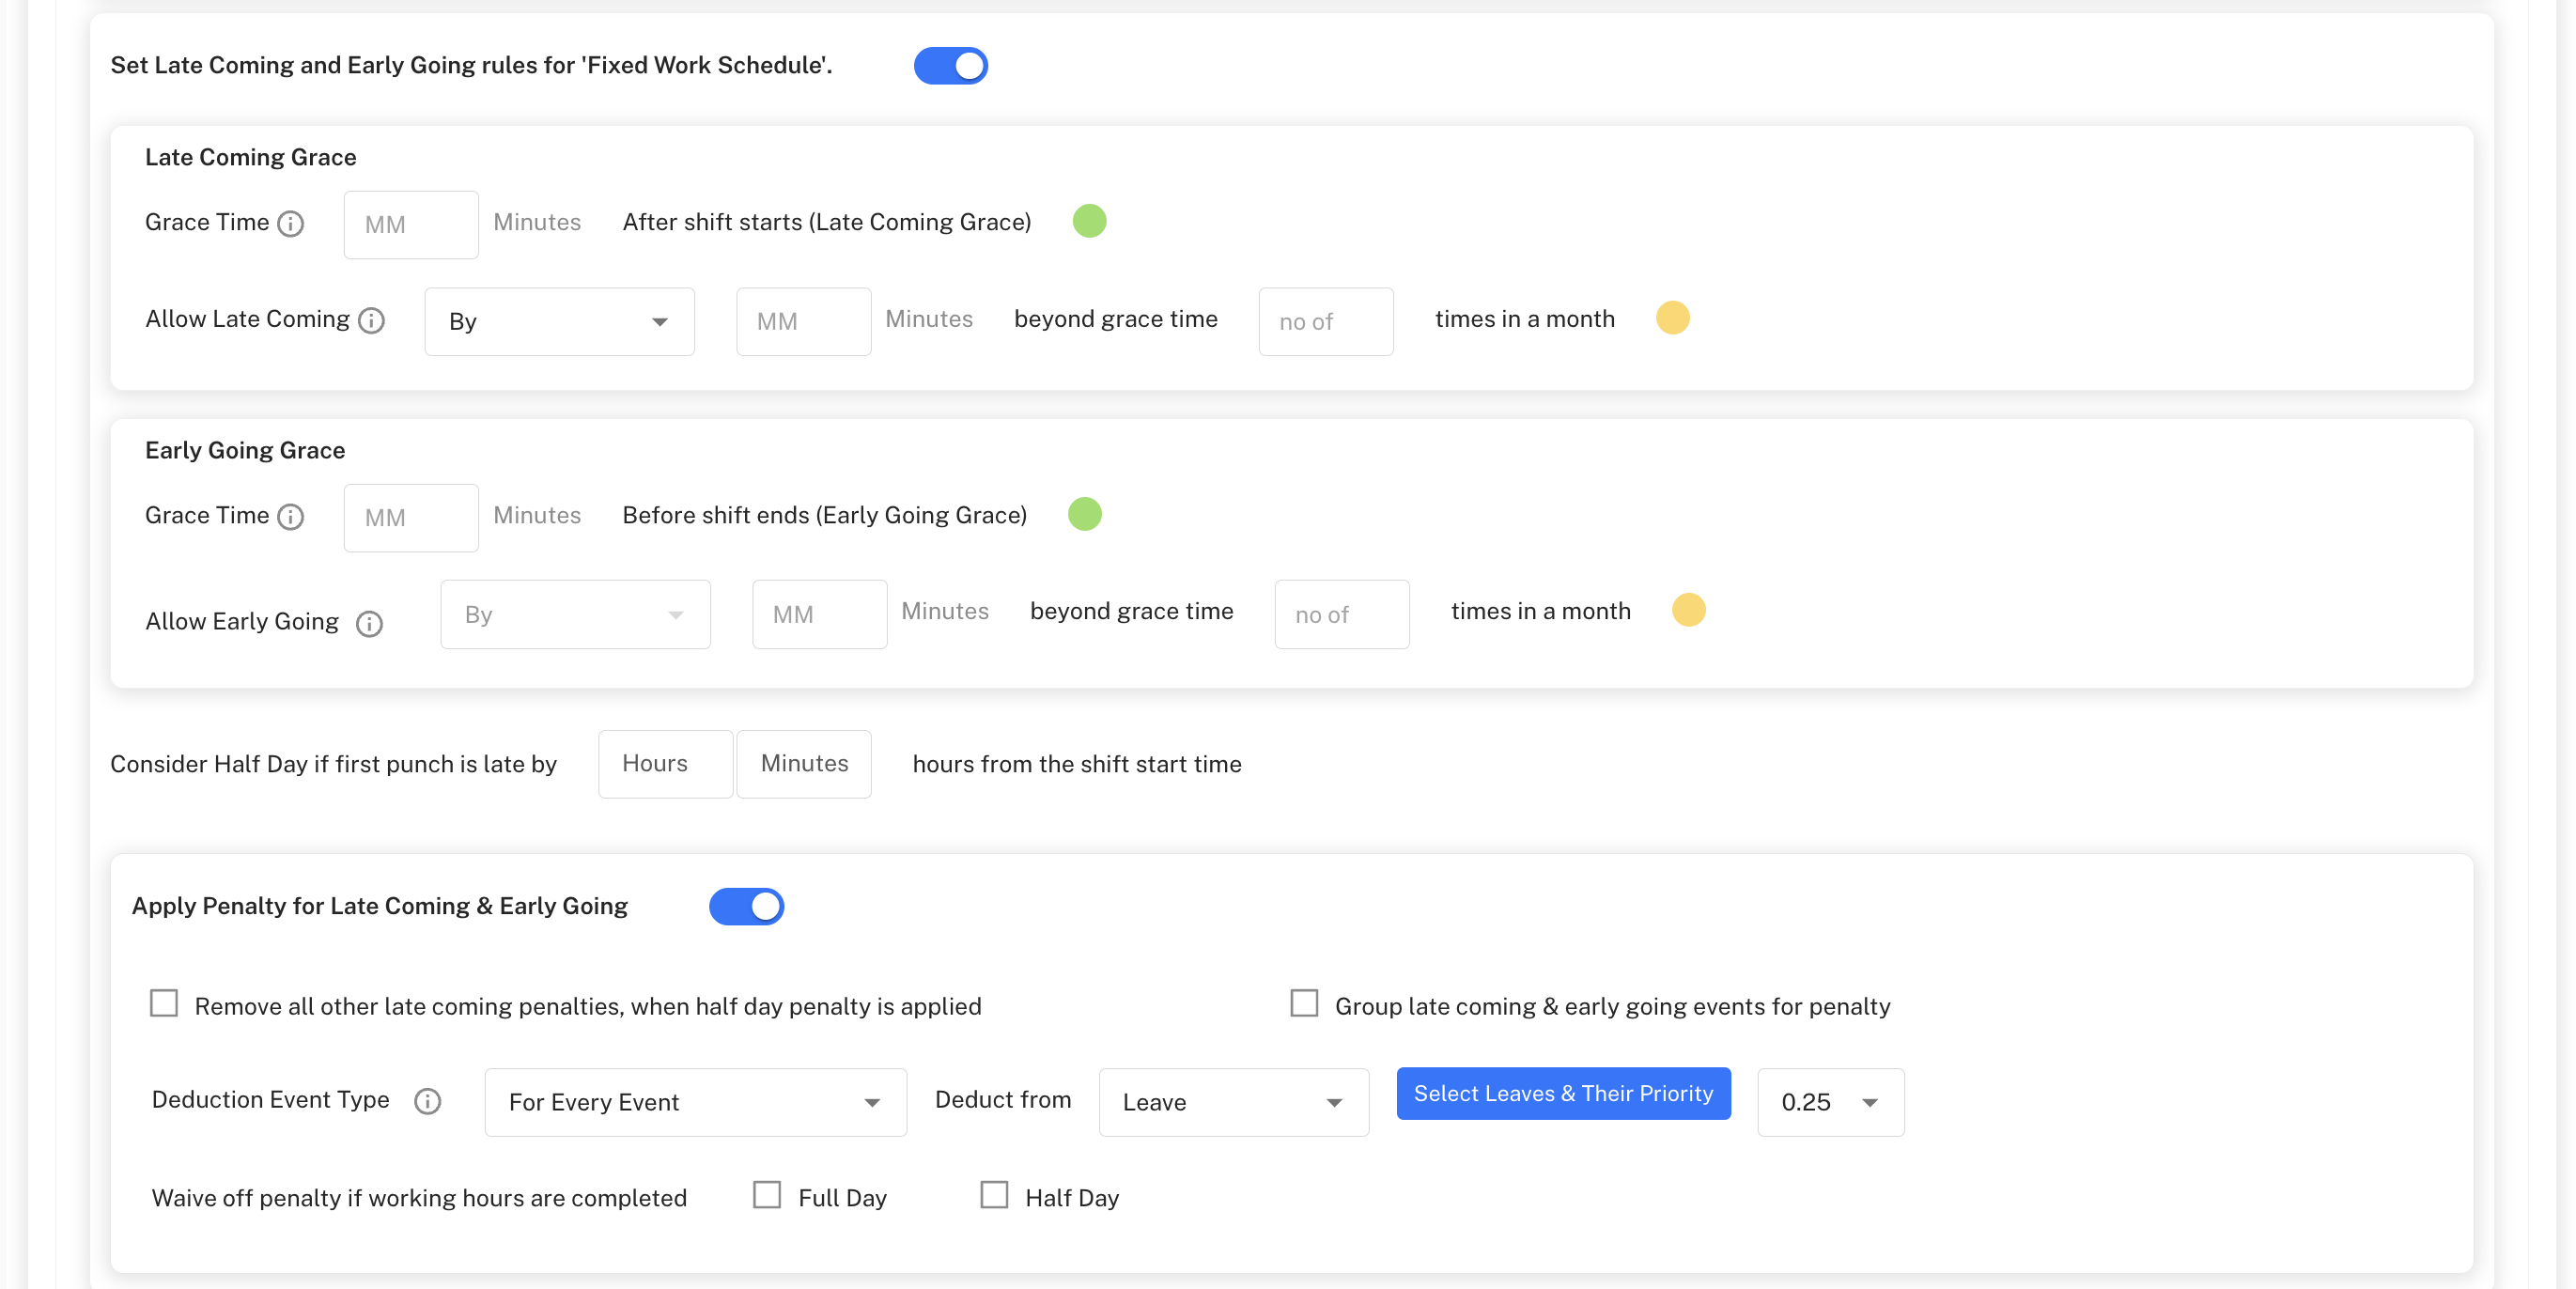This screenshot has height=1289, width=2576.
Task: Click the Half Day Hours input field
Action: click(665, 764)
